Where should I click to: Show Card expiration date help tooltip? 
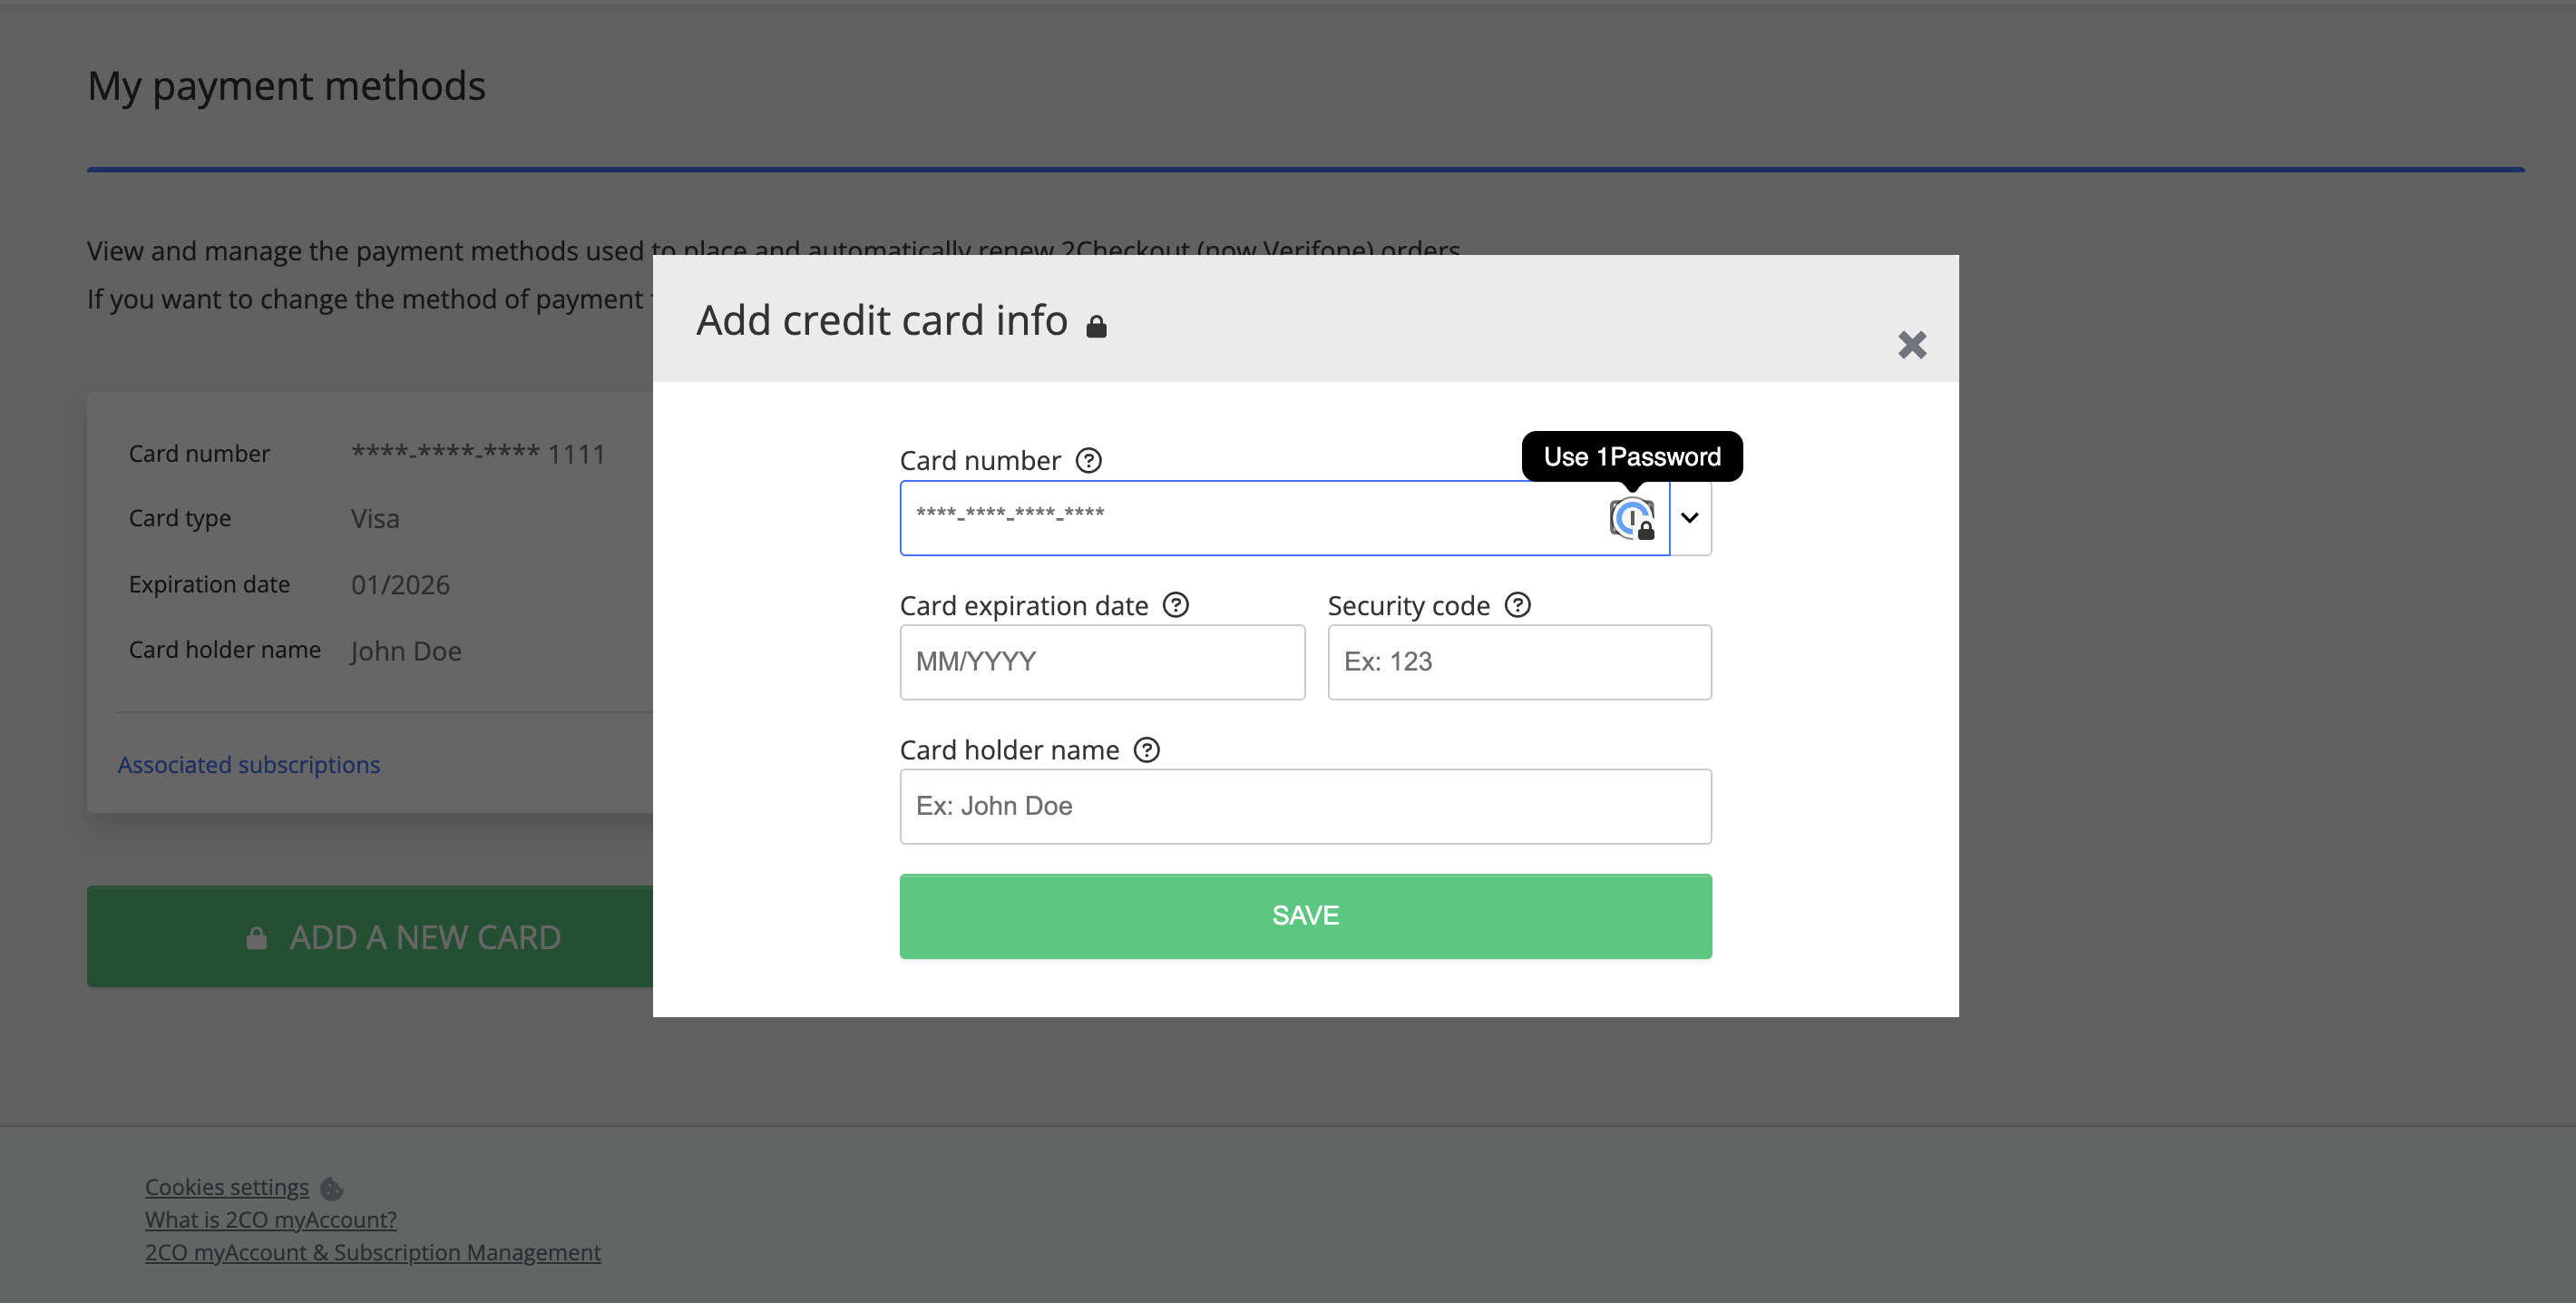[1176, 605]
